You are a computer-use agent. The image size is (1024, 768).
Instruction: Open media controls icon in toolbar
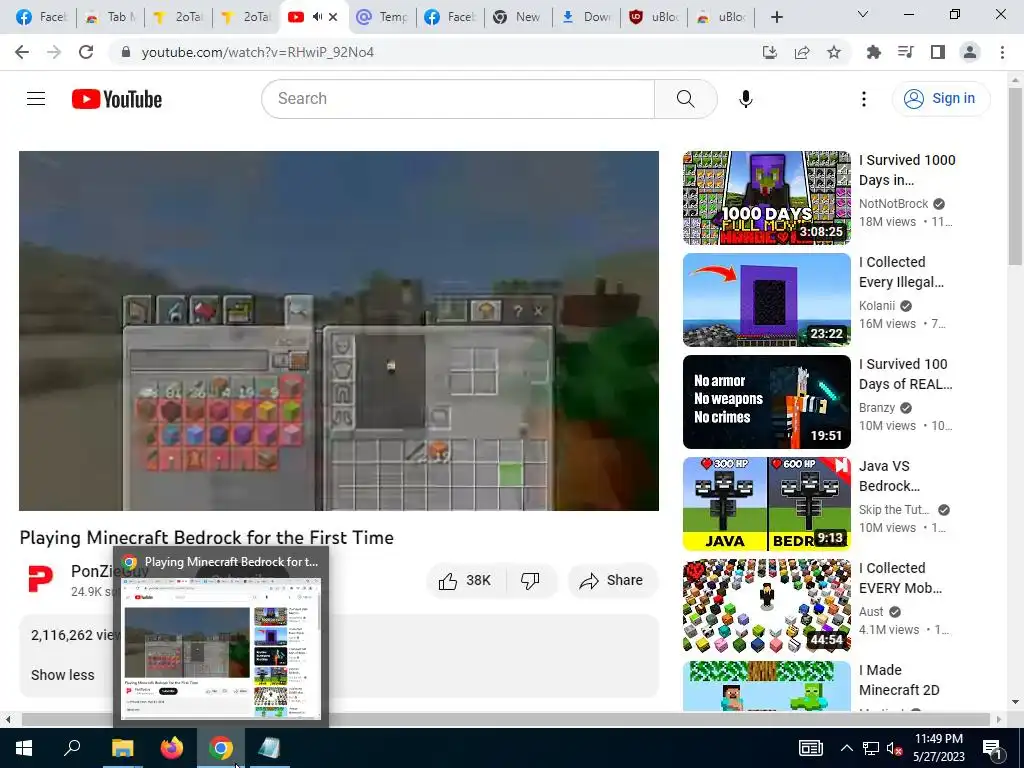pyautogui.click(x=905, y=52)
